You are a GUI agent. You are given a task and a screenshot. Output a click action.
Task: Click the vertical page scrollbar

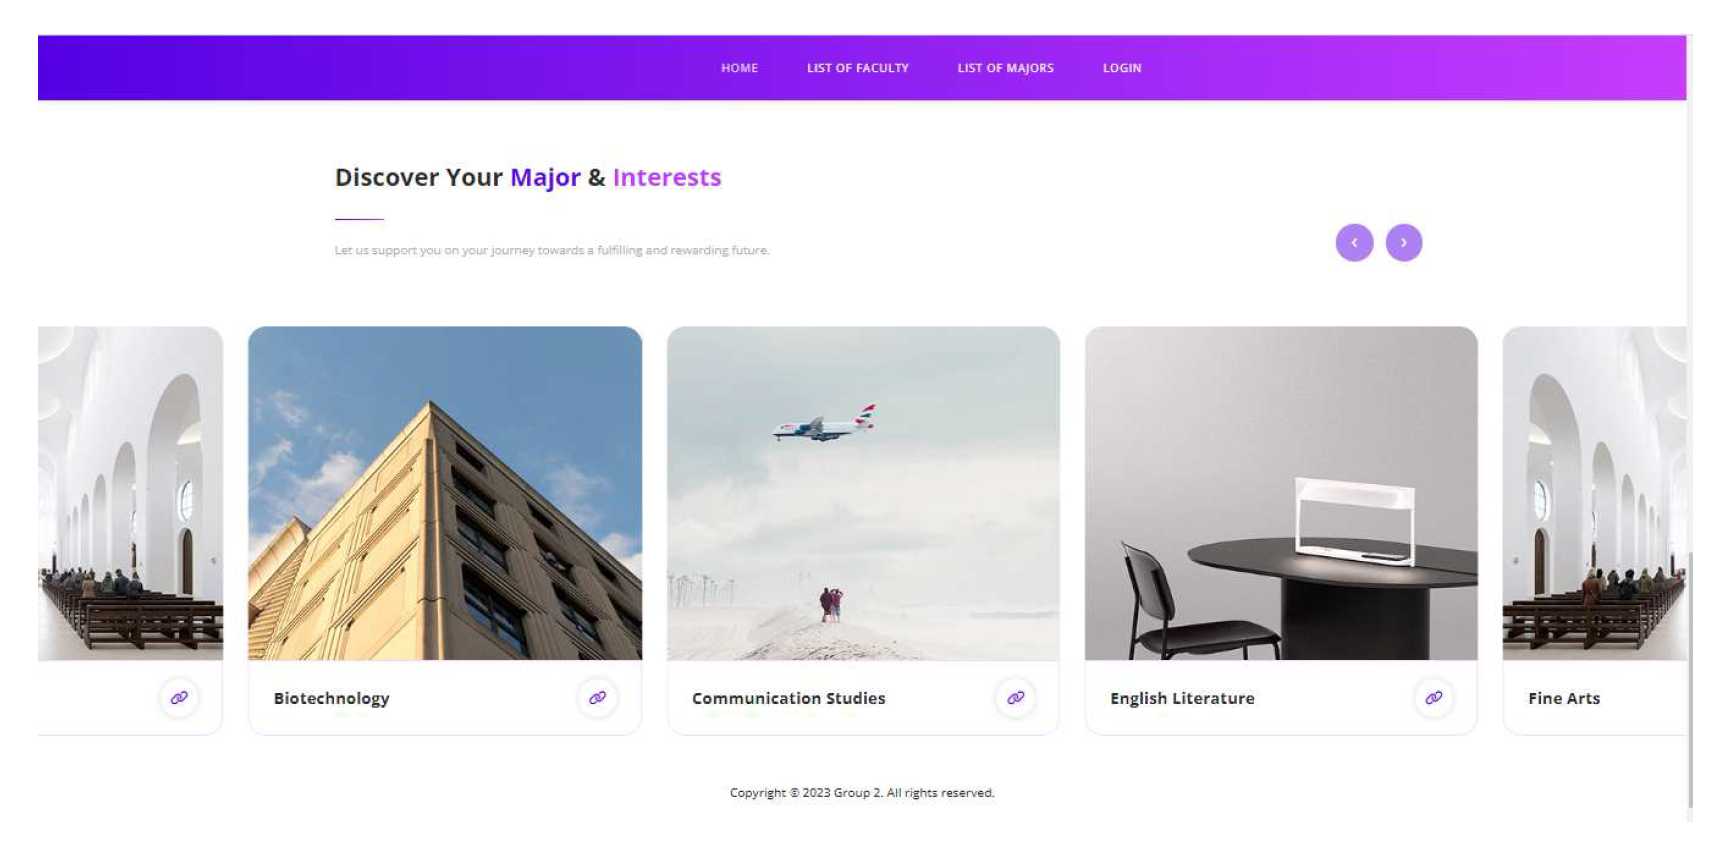click(x=1690, y=428)
